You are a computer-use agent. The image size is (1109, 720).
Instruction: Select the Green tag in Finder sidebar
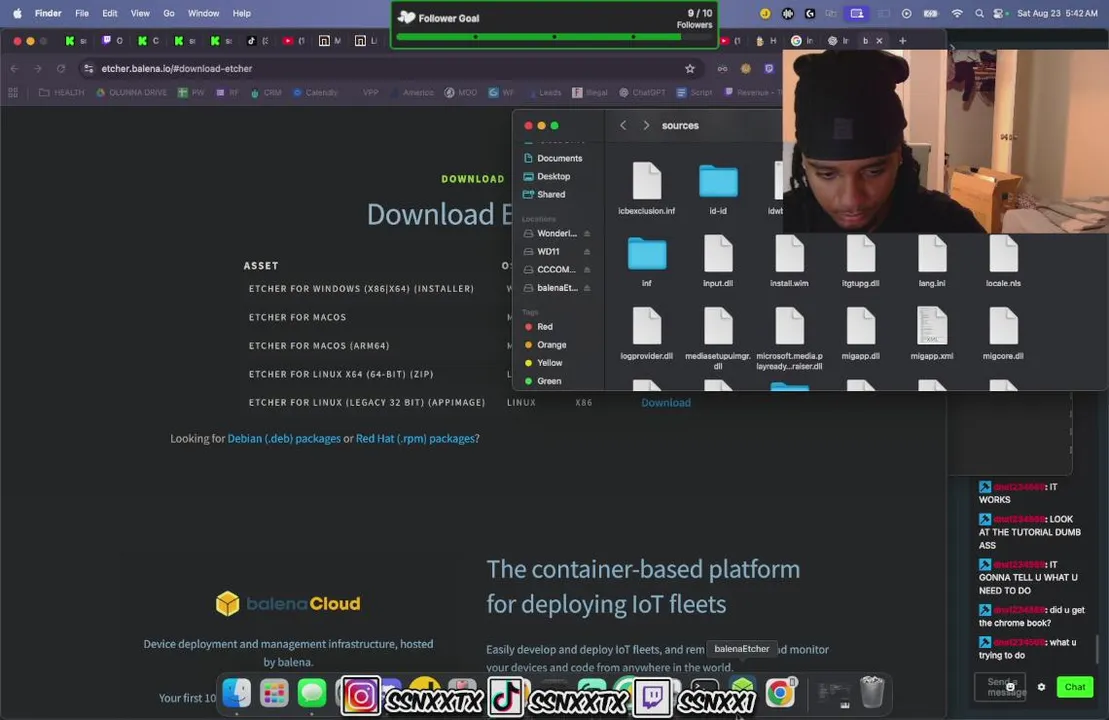click(x=542, y=381)
